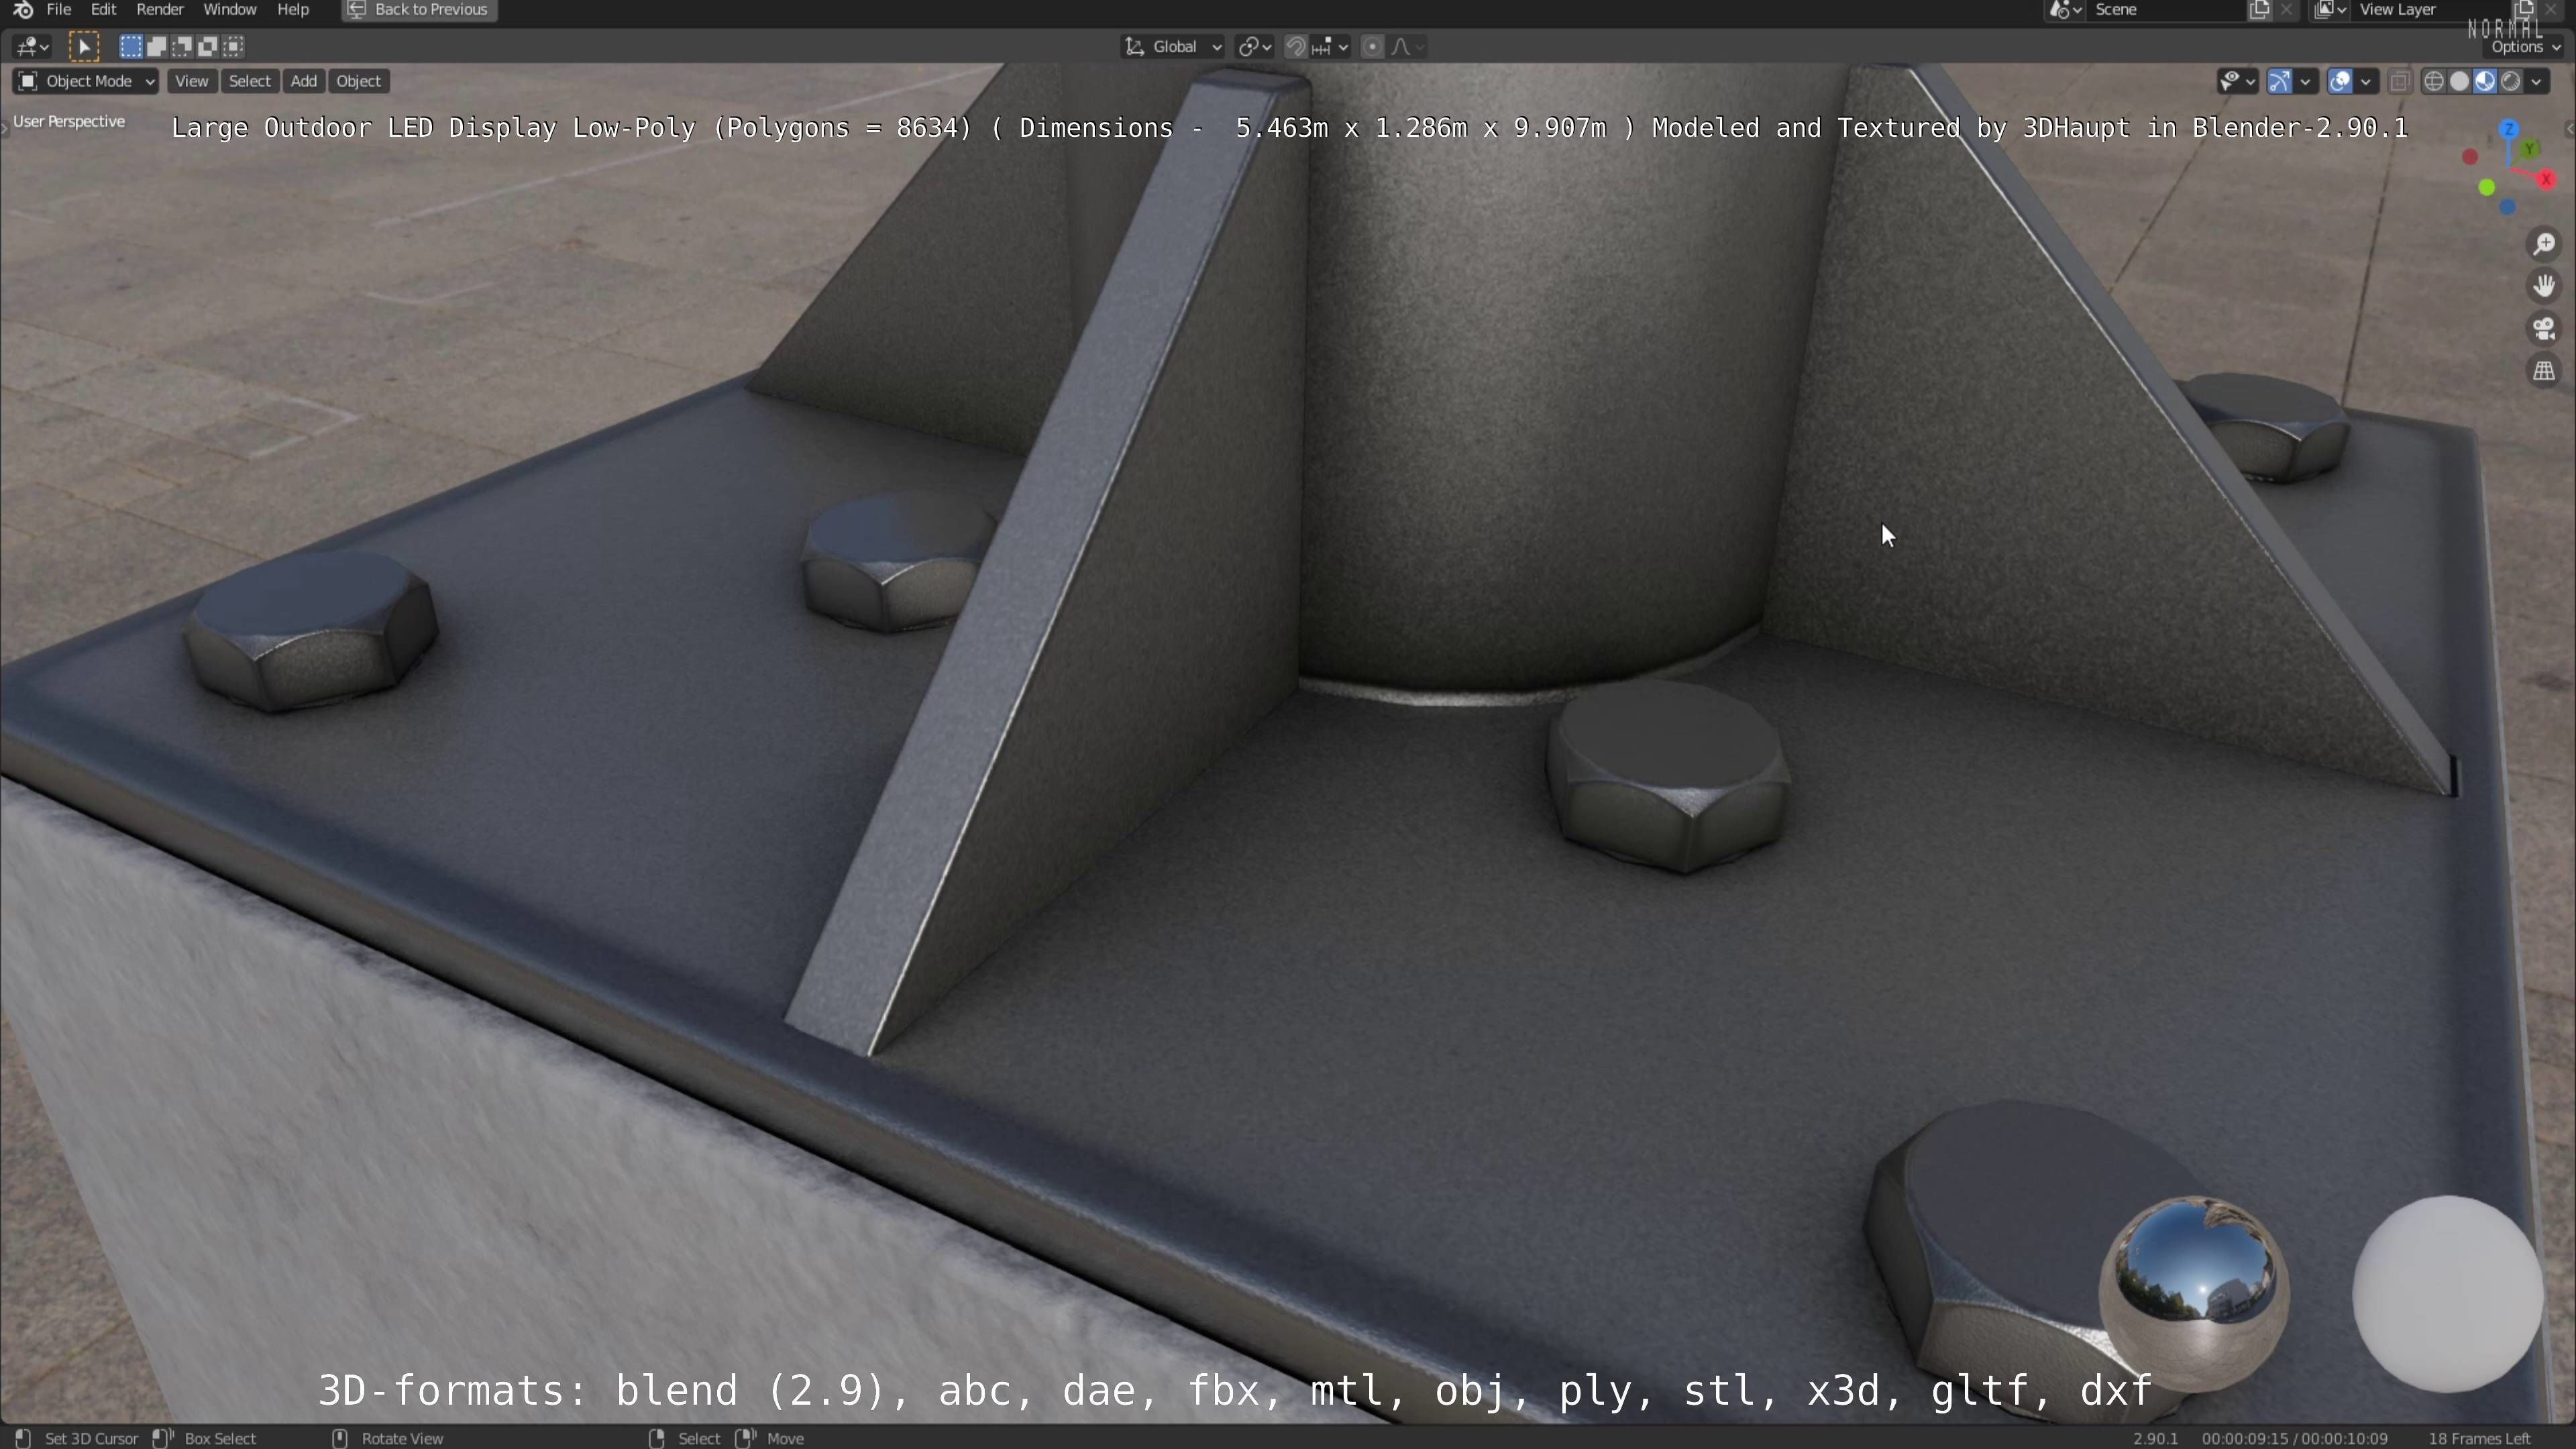Click the Scene name field
This screenshot has height=1449, width=2576.
pyautogui.click(x=2166, y=10)
